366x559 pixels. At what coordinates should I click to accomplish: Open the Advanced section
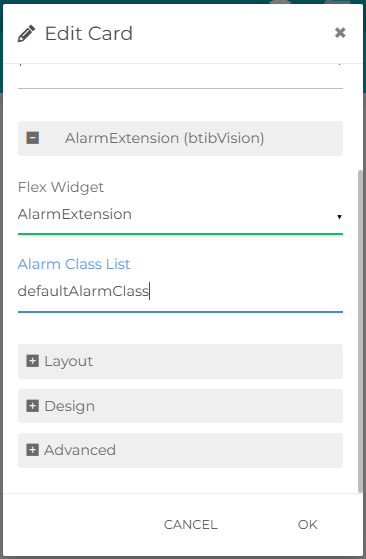(x=180, y=450)
